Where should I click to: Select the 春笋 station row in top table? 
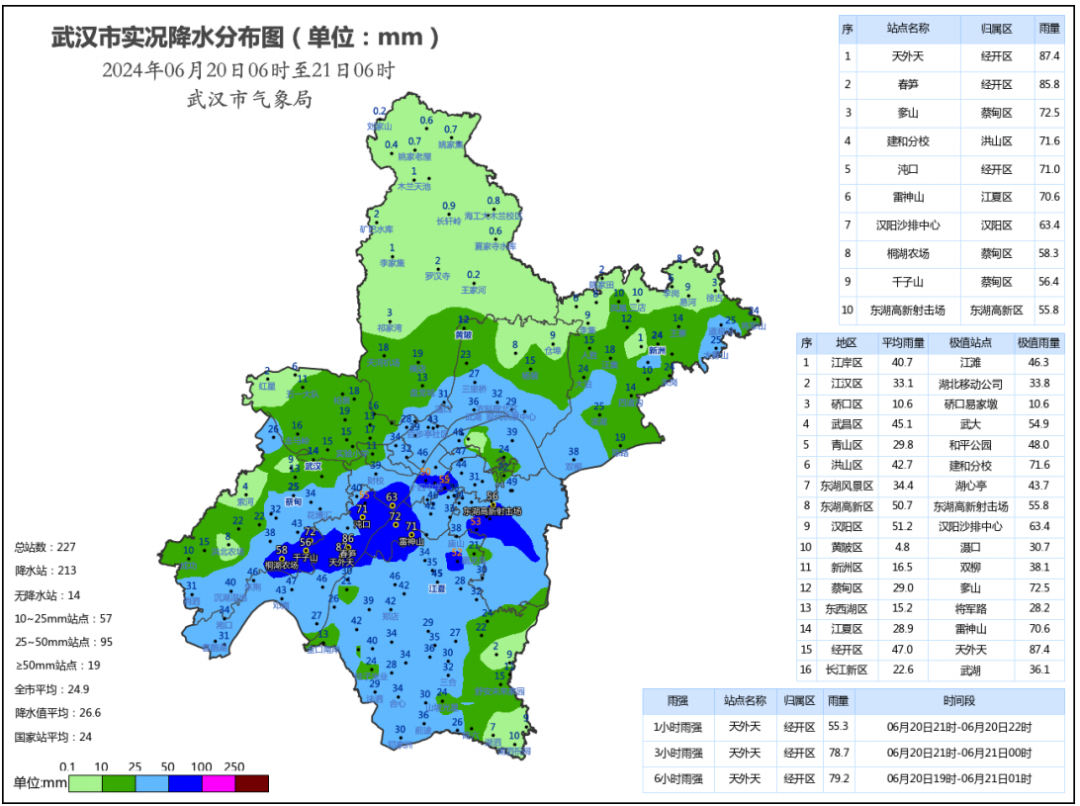[x=907, y=85]
